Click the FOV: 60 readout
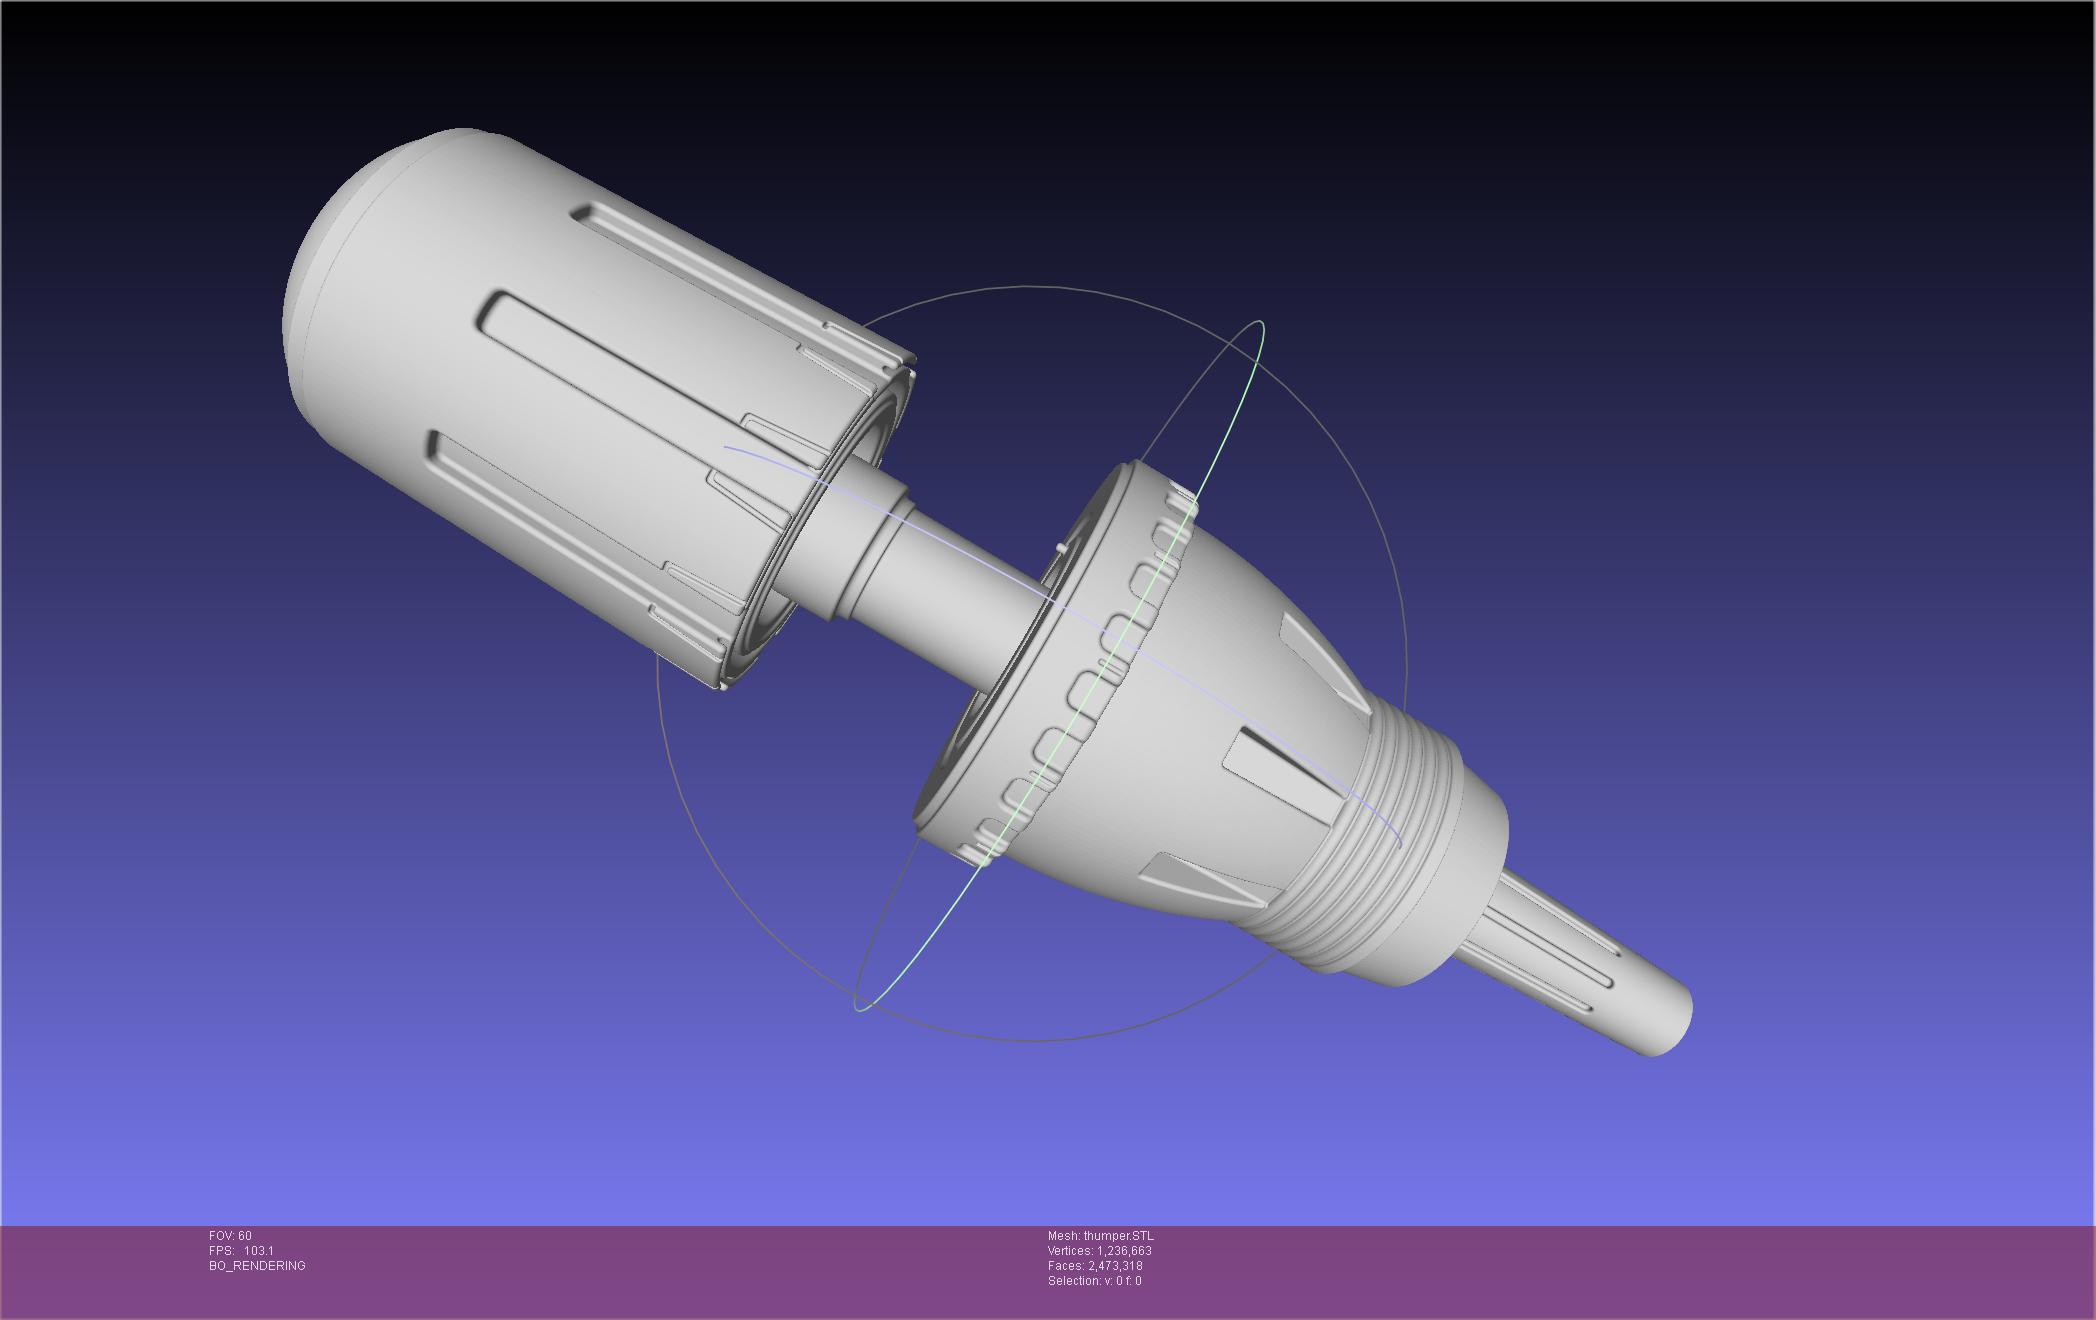Viewport: 2096px width, 1320px height. coord(230,1236)
